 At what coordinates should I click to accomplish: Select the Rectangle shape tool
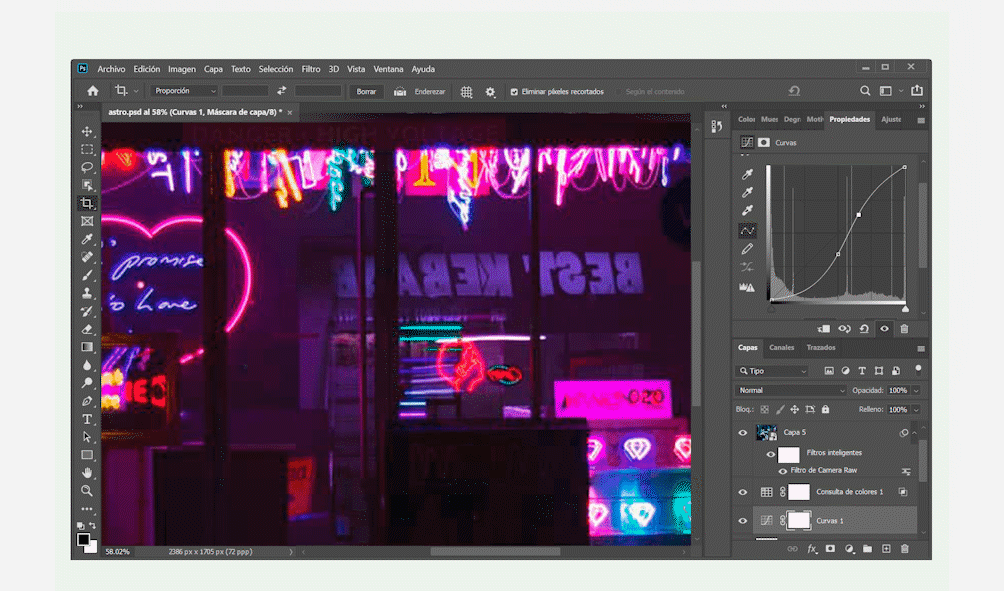point(87,455)
